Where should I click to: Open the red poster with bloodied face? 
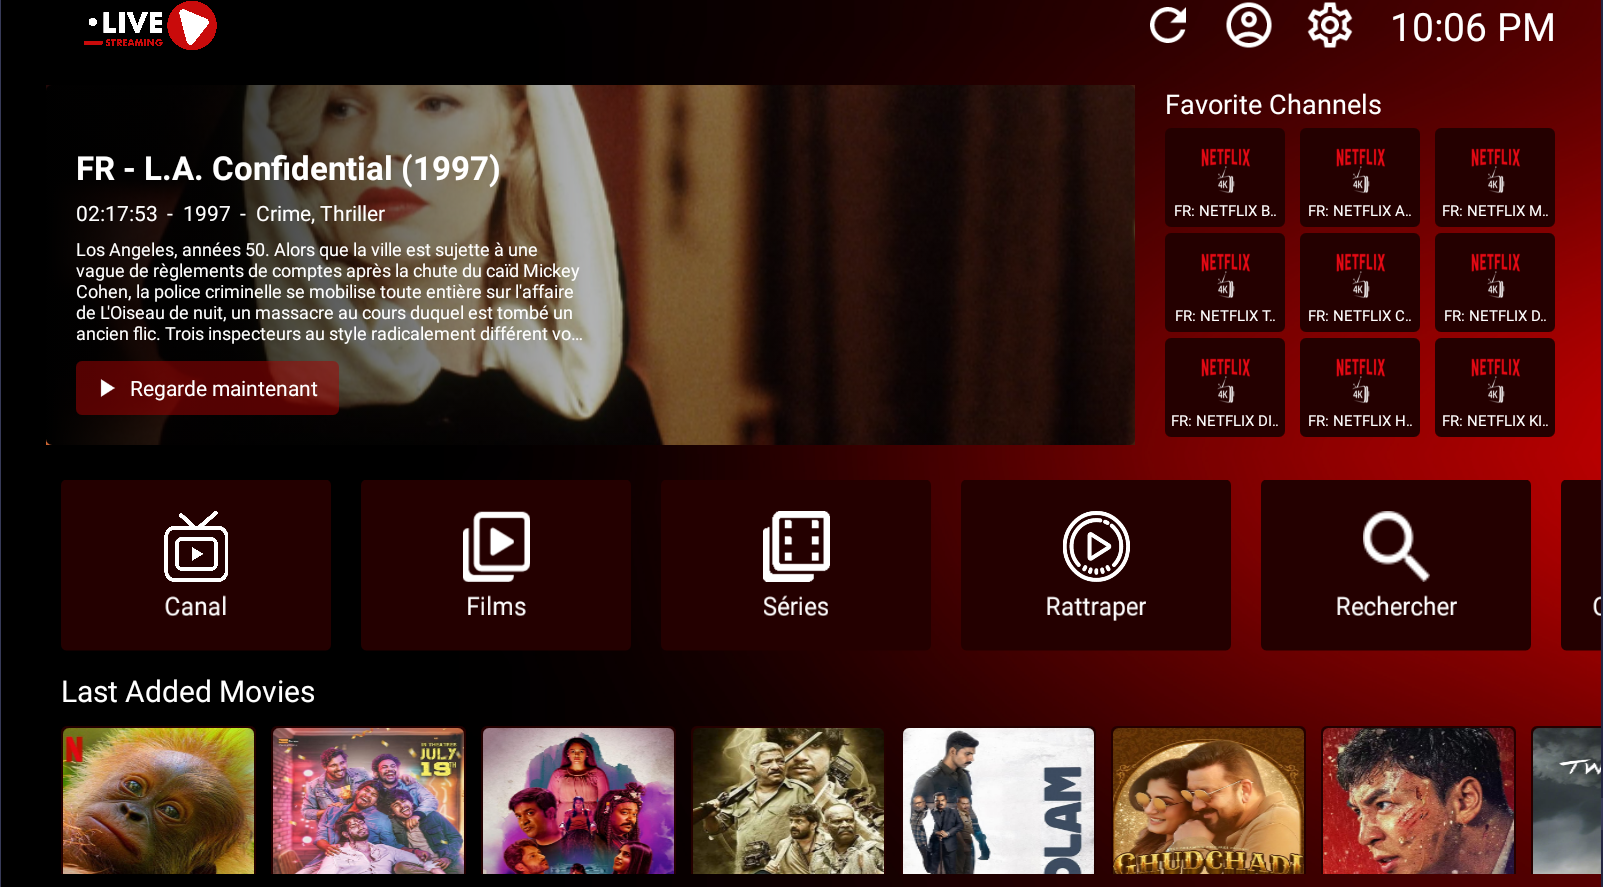point(1419,801)
